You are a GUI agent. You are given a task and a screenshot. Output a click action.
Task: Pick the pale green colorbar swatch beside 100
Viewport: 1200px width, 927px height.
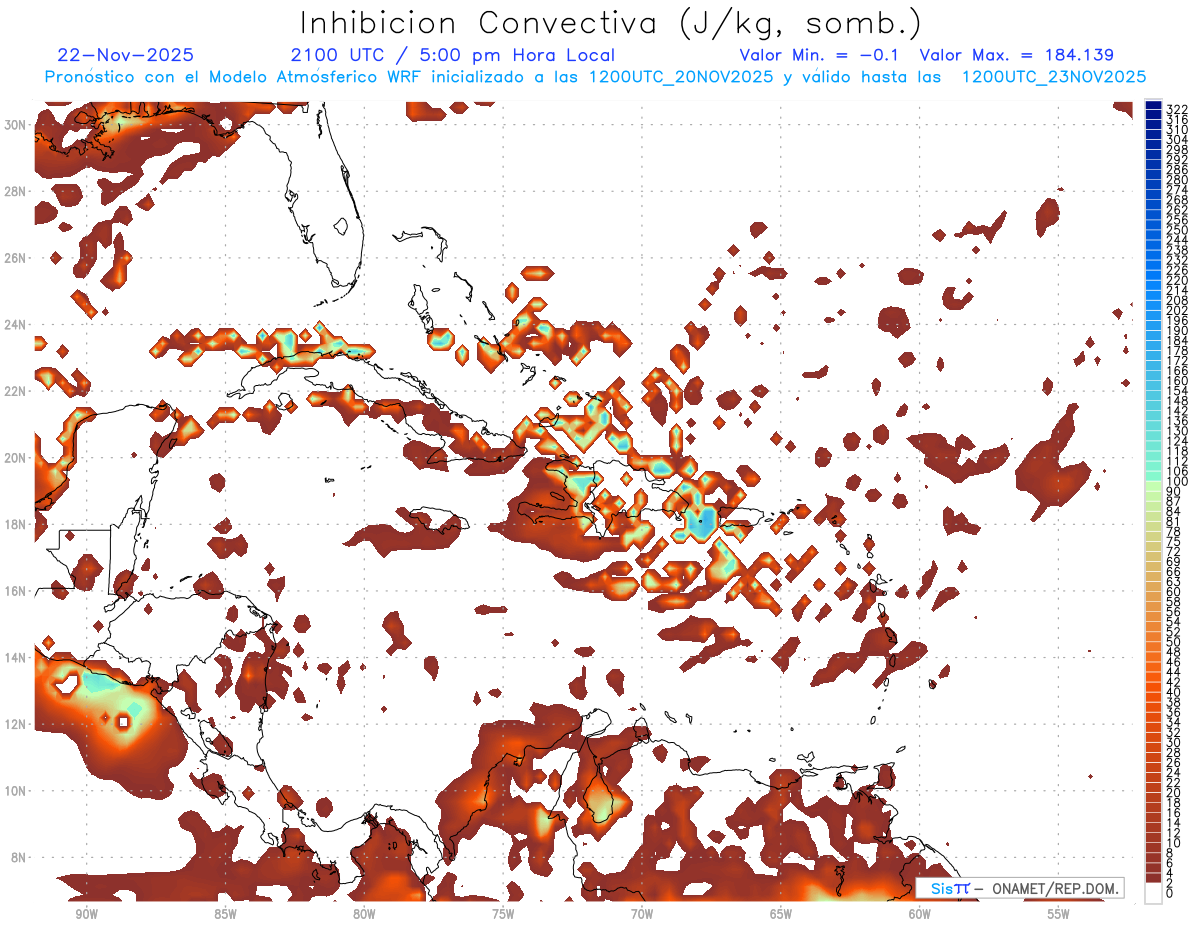coord(1153,487)
